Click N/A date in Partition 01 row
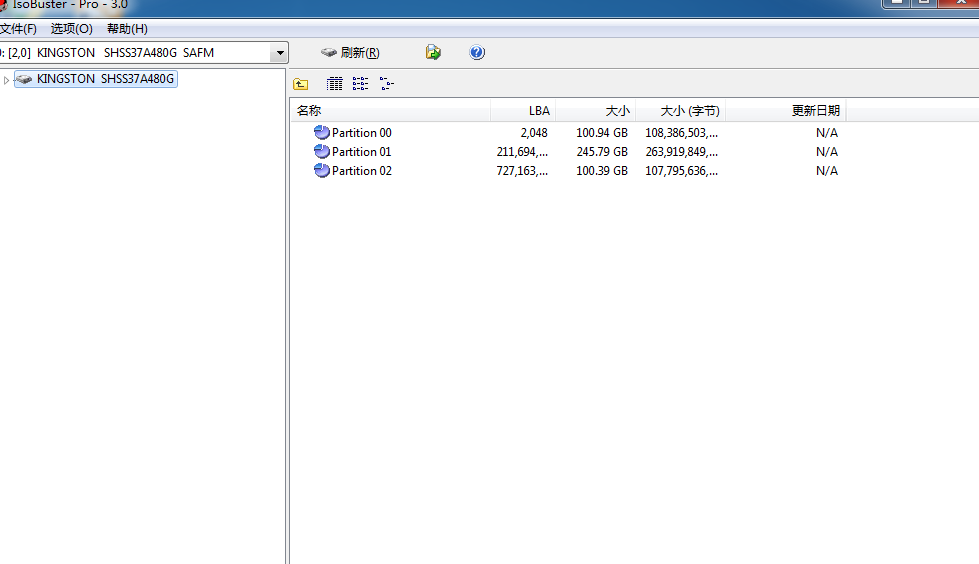The width and height of the screenshot is (979, 564). click(827, 152)
